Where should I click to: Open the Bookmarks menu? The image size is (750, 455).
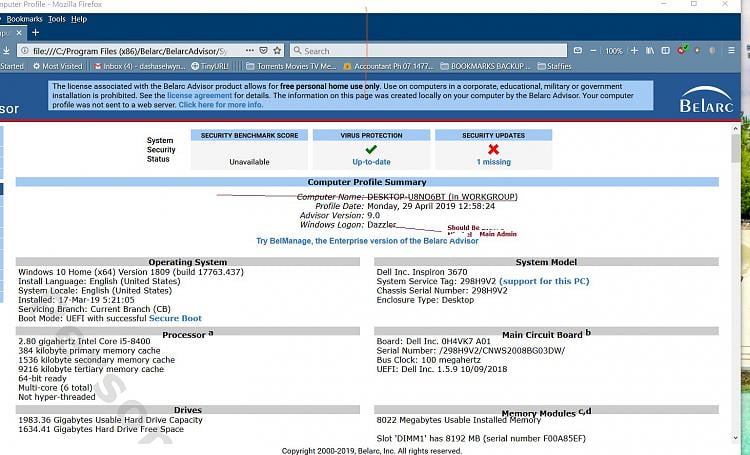[24, 19]
